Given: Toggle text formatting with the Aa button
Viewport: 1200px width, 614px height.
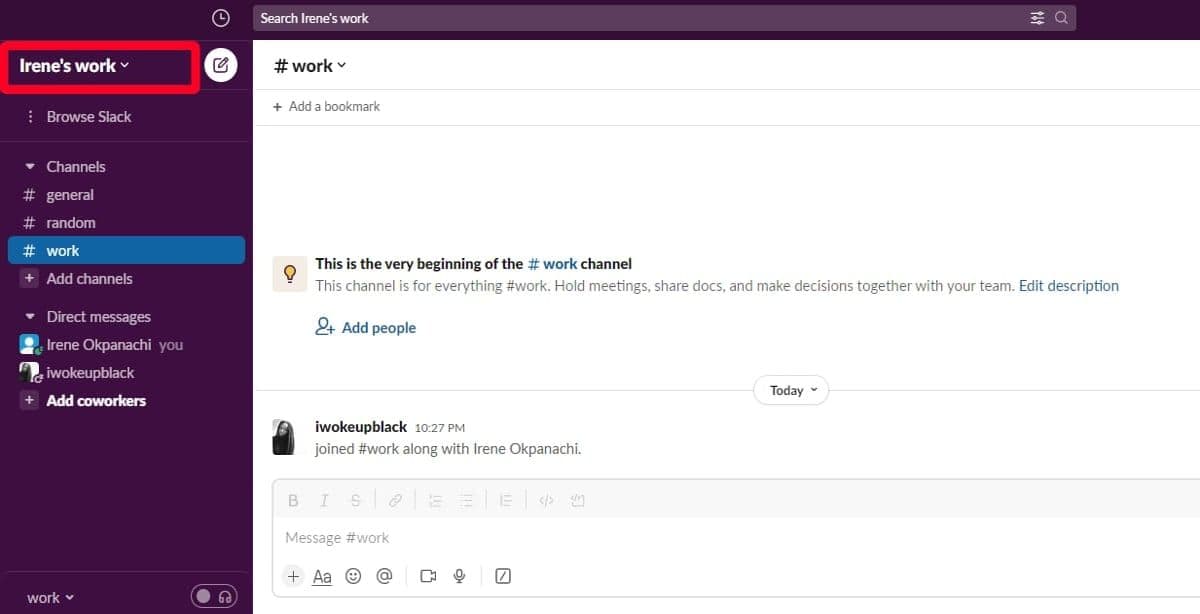Looking at the screenshot, I should (x=322, y=576).
